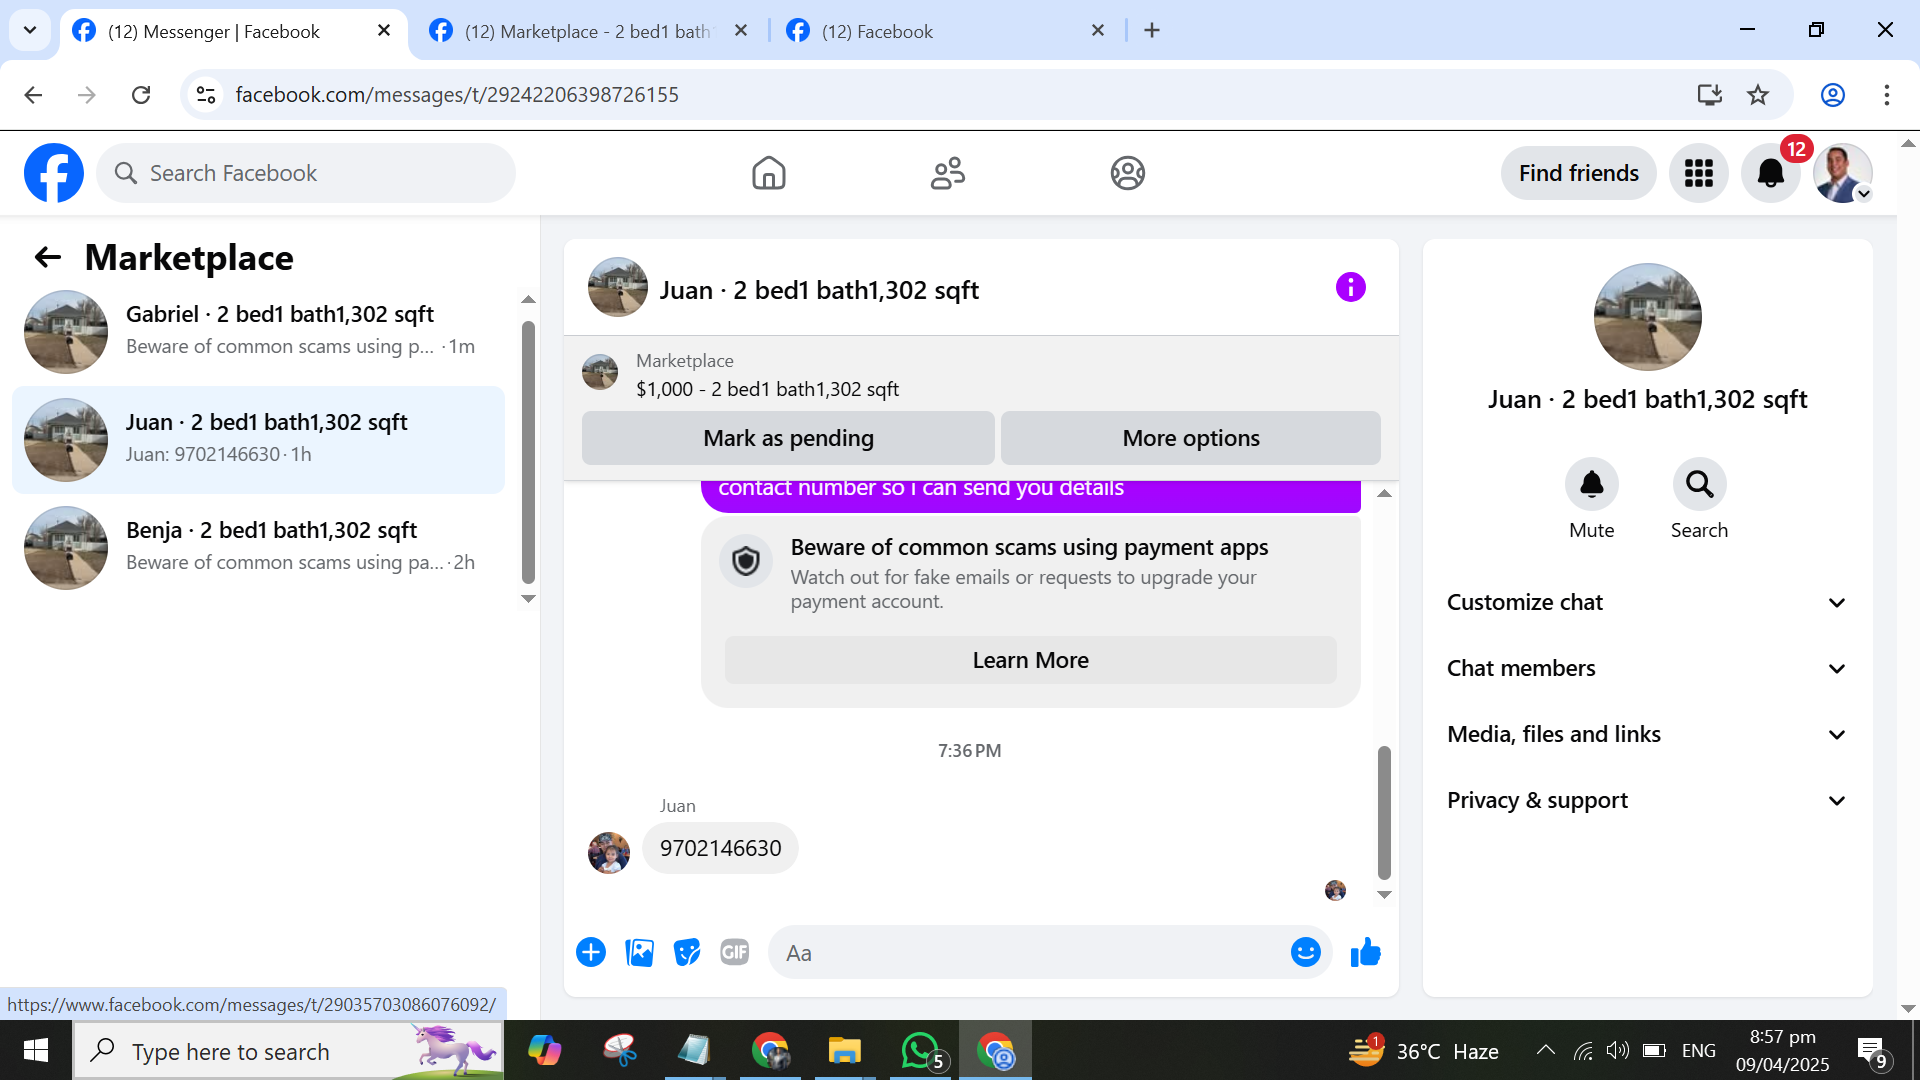Open a new Chrome tab
1920x1080 pixels.
(x=1152, y=31)
